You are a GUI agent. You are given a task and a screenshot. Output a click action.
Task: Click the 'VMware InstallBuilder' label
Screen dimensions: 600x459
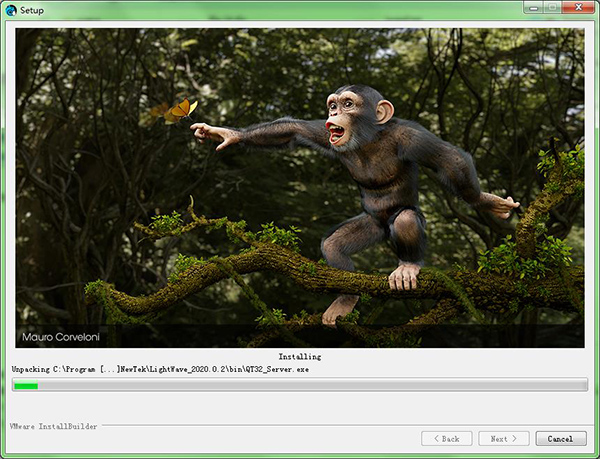tap(54, 426)
